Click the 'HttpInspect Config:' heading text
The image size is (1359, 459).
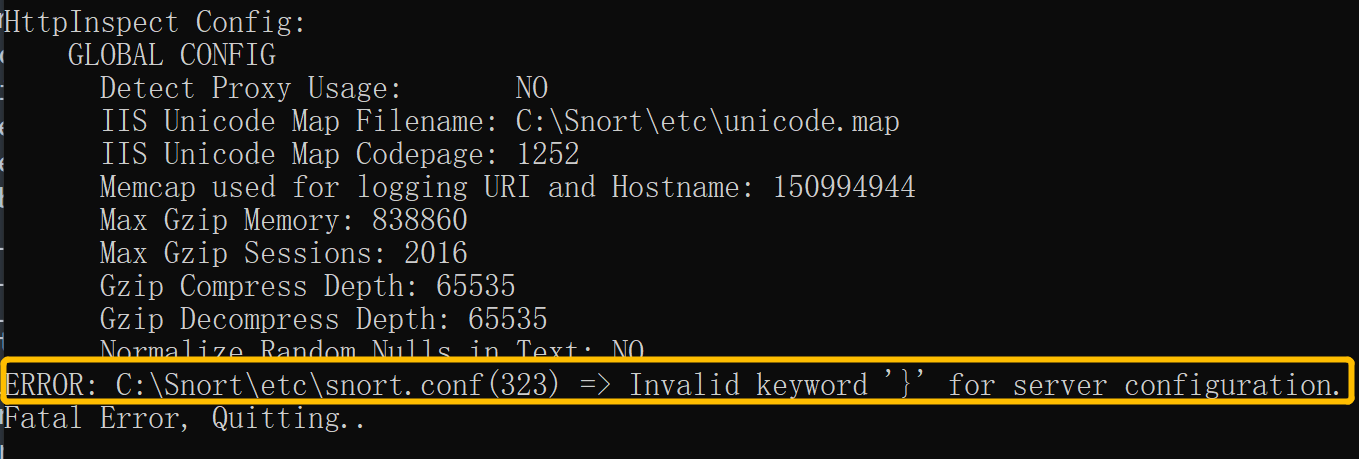tap(155, 22)
